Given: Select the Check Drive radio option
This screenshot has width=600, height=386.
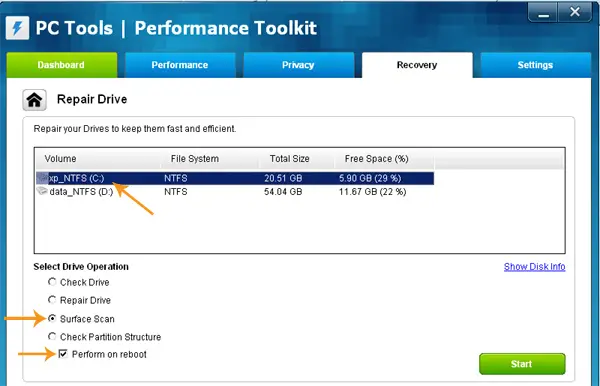Looking at the screenshot, I should [52, 282].
